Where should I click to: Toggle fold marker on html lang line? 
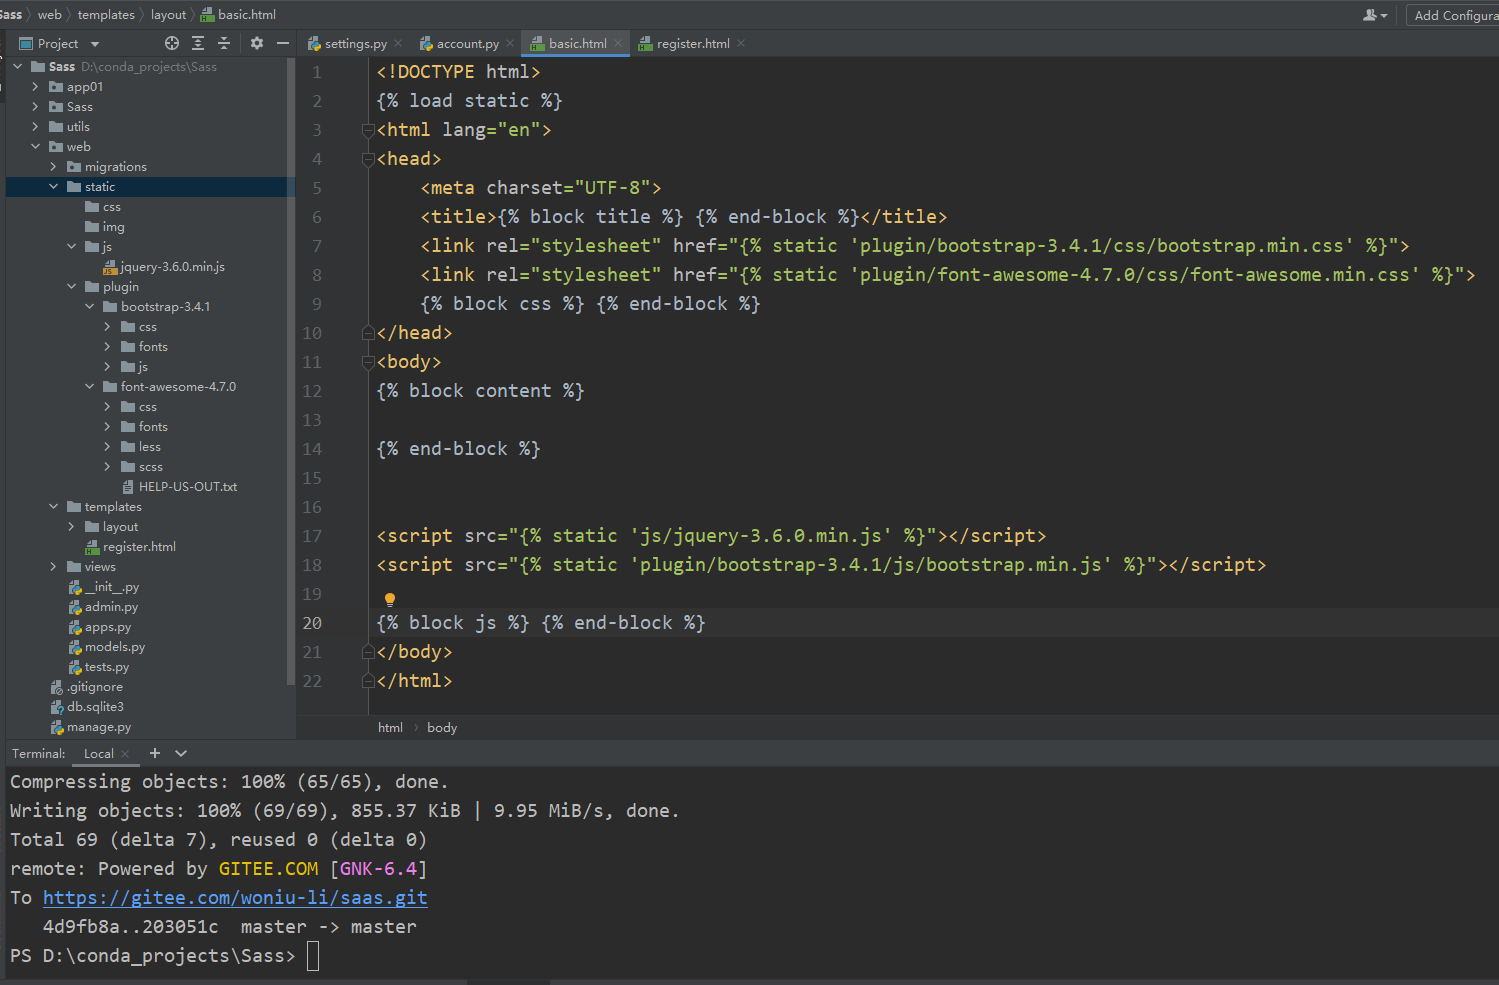tap(368, 130)
